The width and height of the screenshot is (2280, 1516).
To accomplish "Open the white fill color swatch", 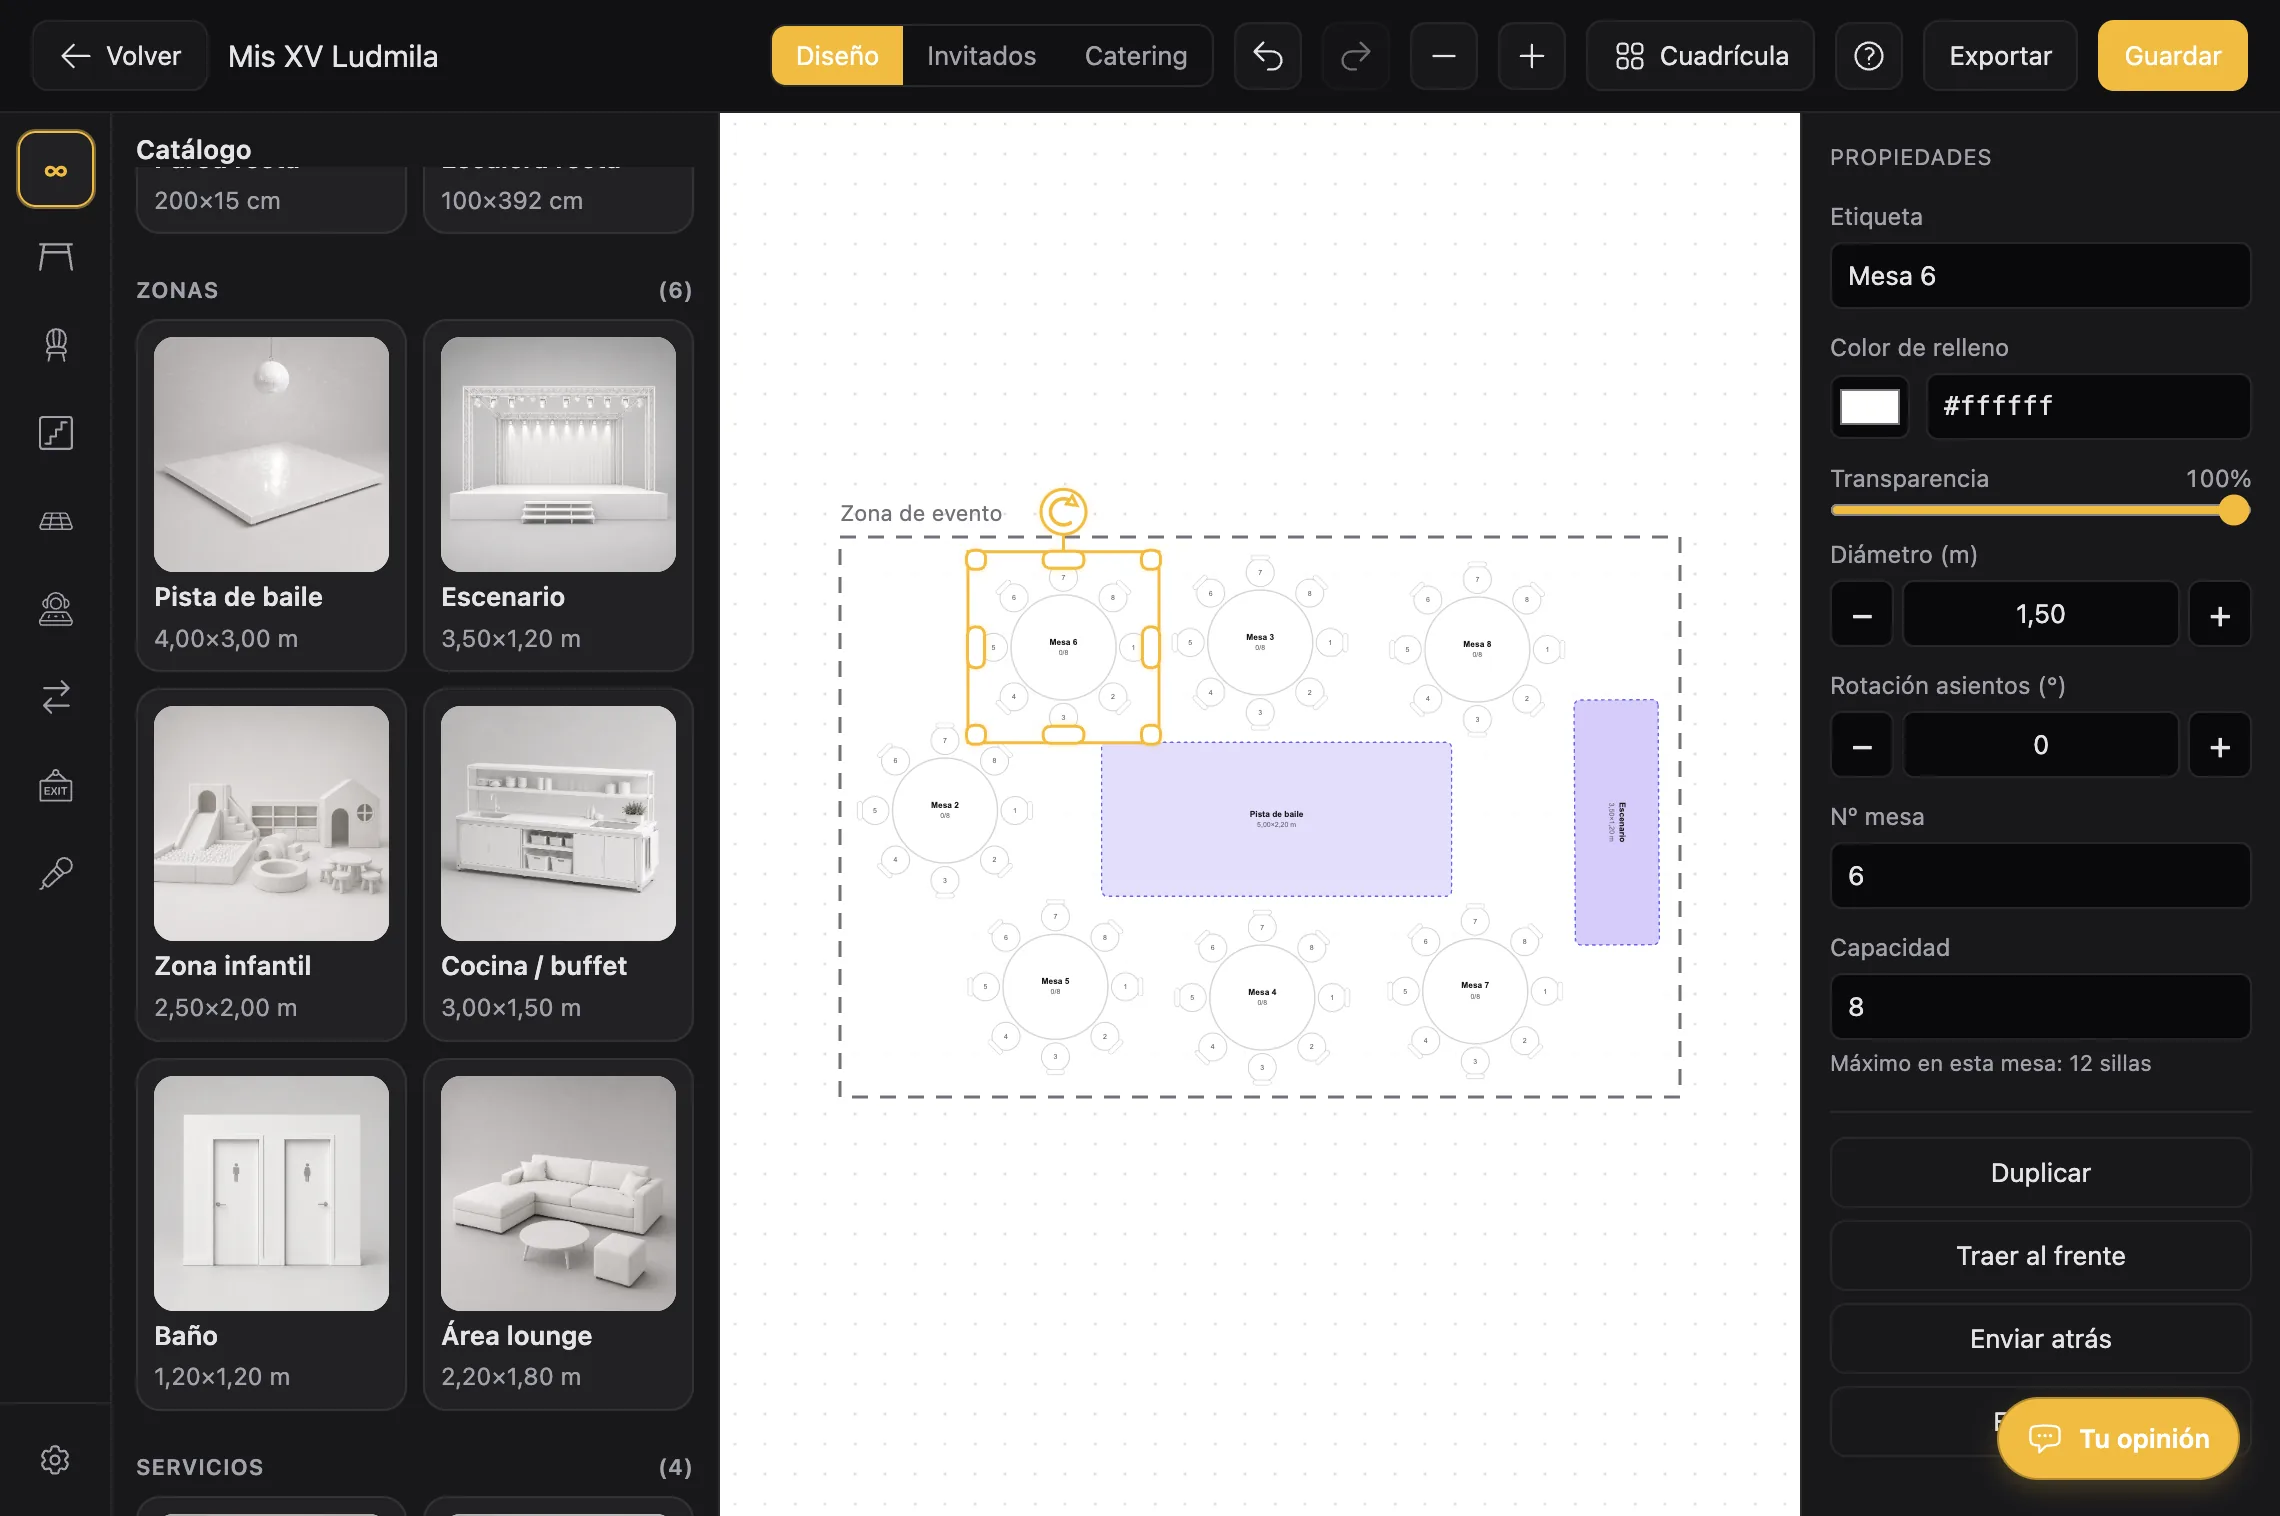I will click(x=1870, y=406).
